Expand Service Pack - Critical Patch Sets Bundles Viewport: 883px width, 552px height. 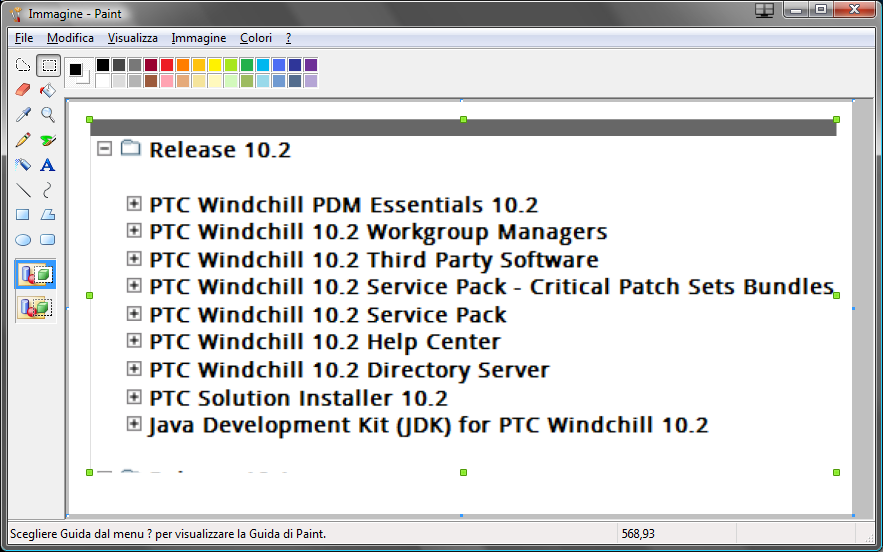pyautogui.click(x=133, y=285)
